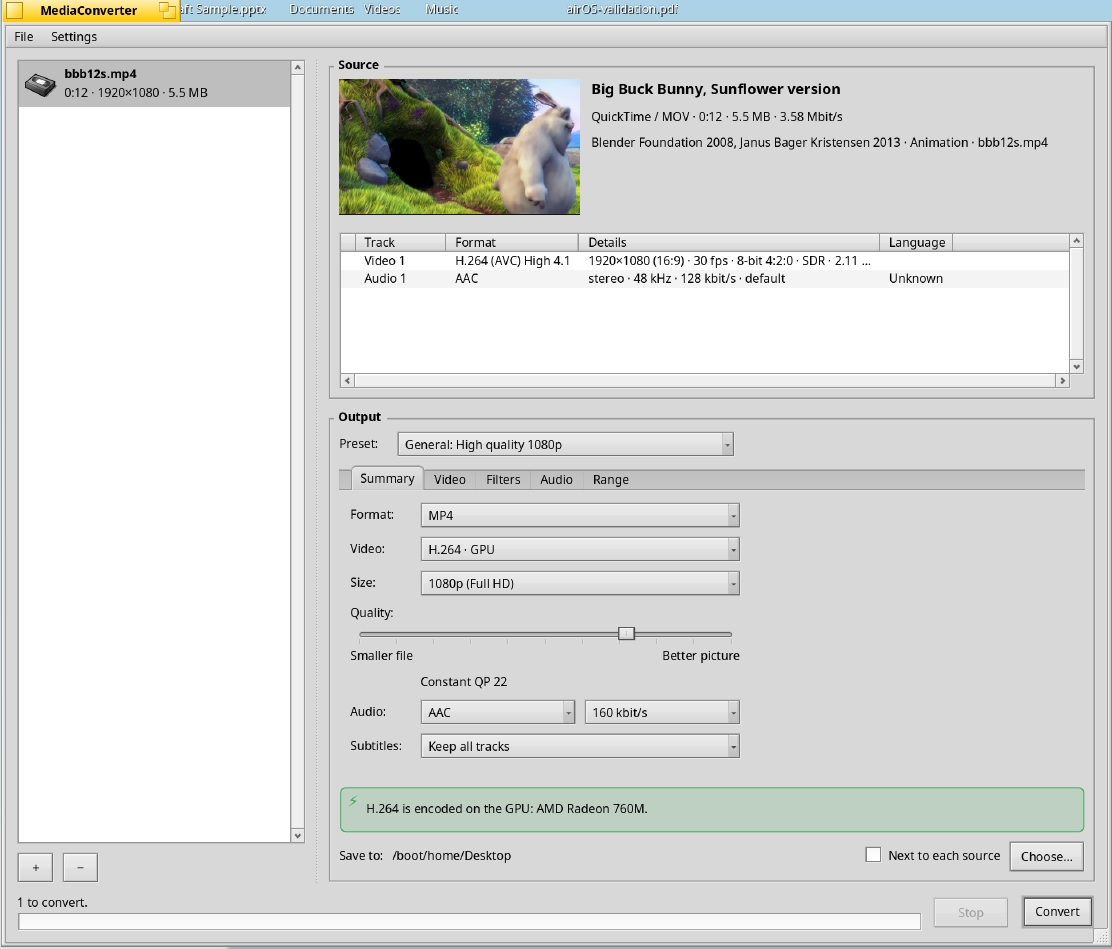Switch to the Range tab
1112x949 pixels.
pos(611,479)
